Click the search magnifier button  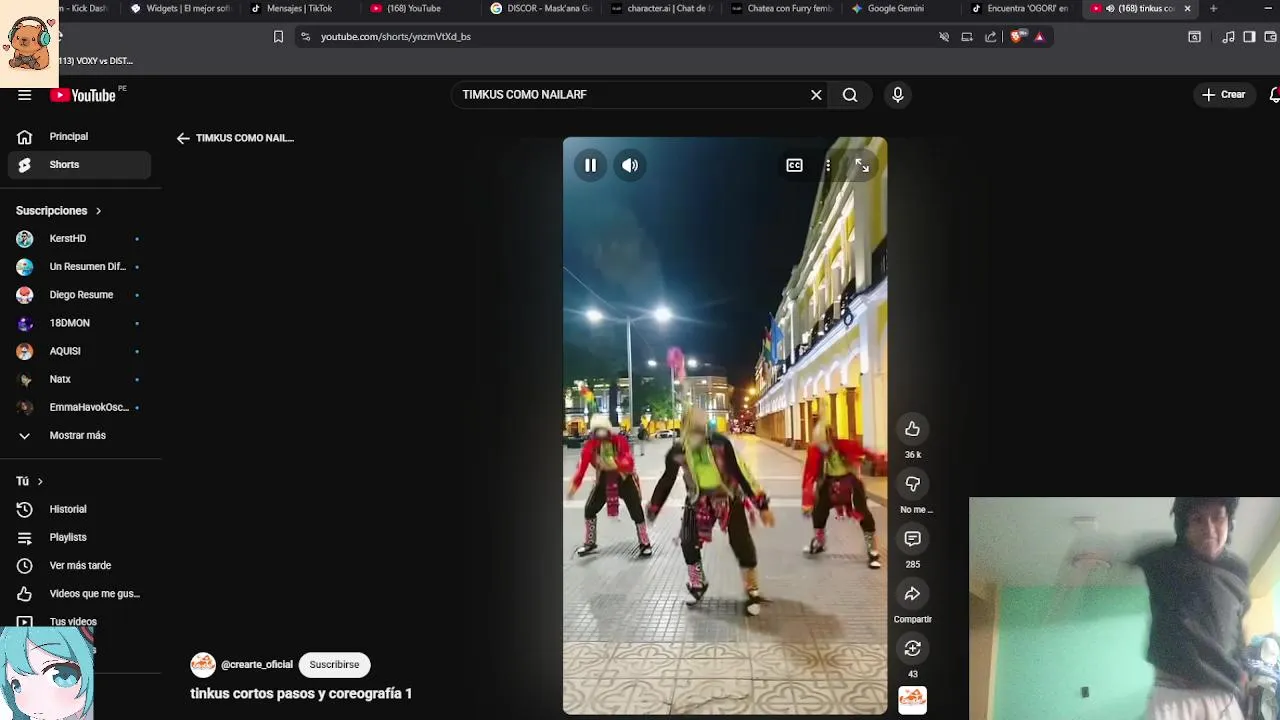click(850, 95)
